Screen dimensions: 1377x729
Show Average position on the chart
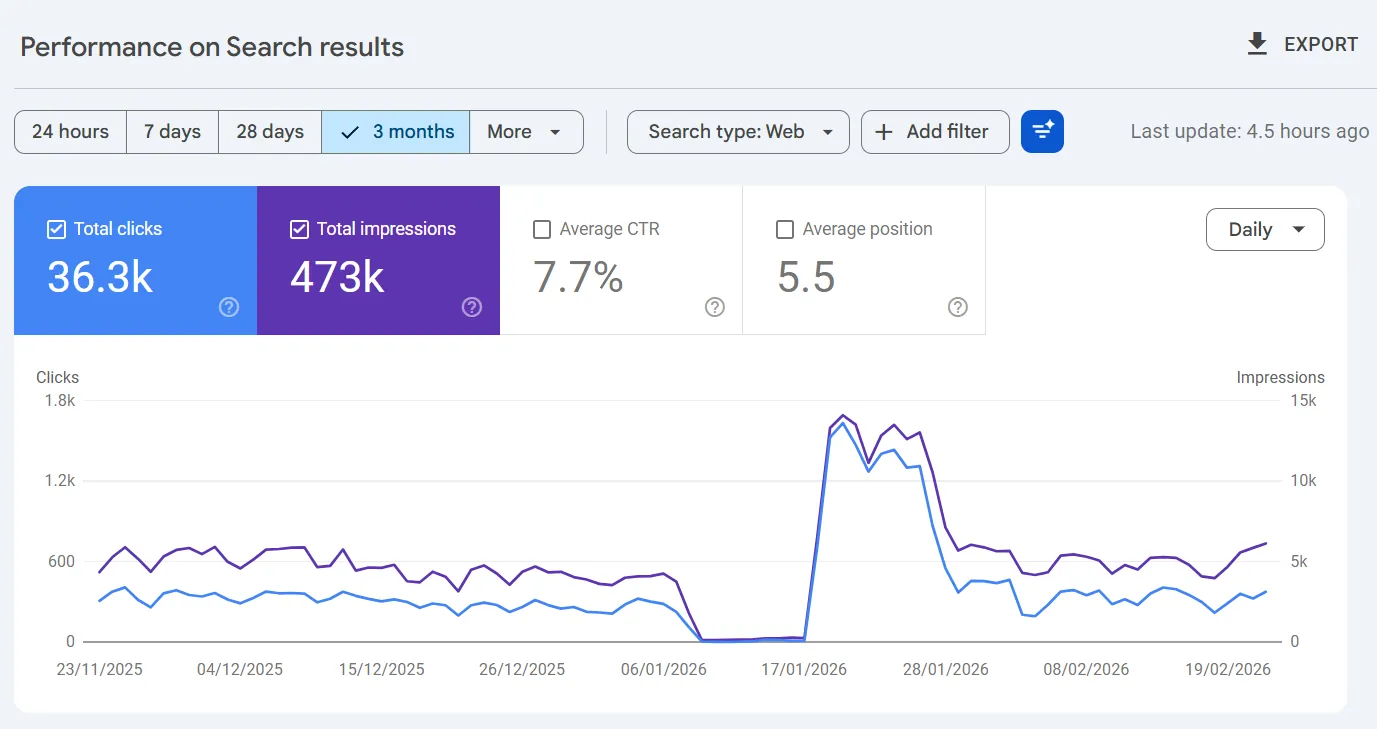click(785, 229)
